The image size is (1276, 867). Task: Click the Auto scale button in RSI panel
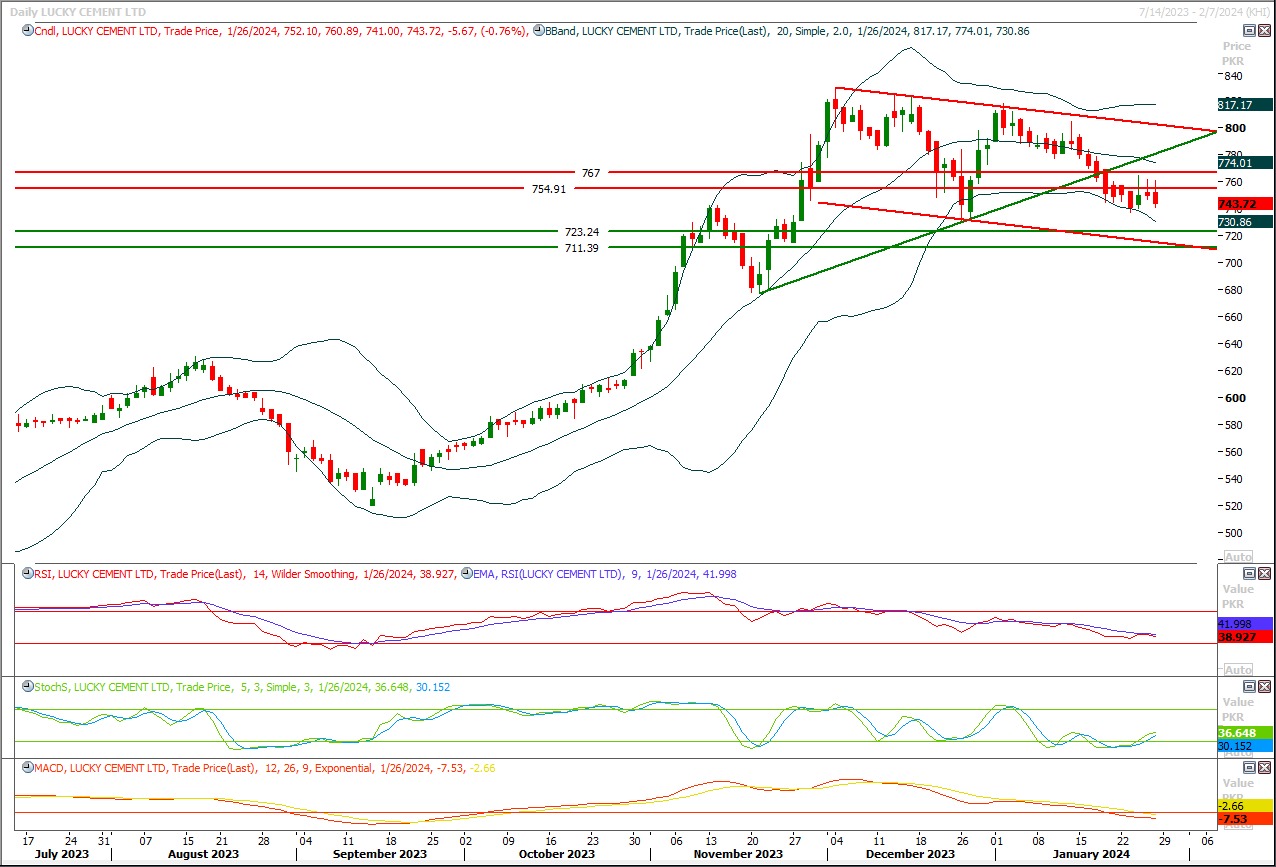point(1238,669)
